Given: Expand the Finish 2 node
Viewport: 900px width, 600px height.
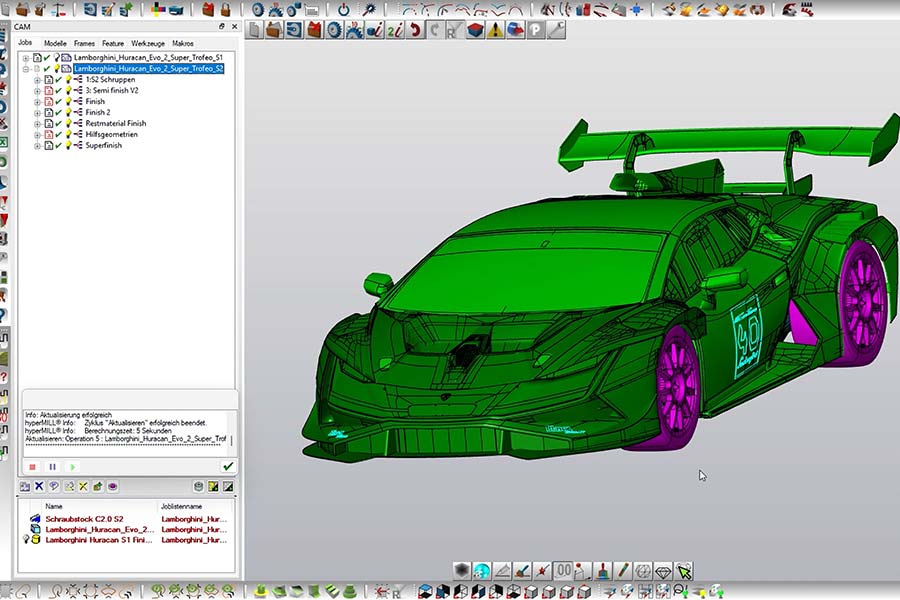Looking at the screenshot, I should pyautogui.click(x=37, y=113).
